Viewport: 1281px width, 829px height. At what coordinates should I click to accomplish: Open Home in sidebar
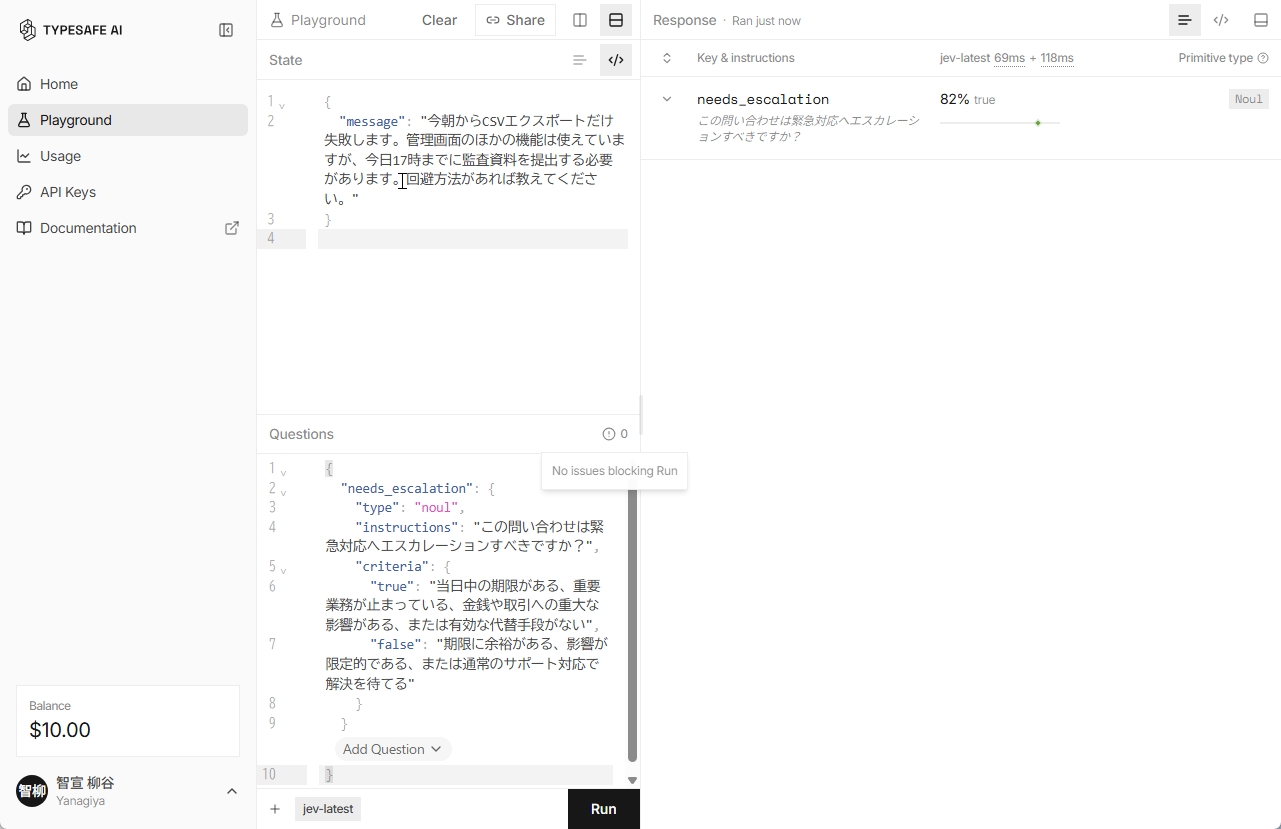[128, 84]
